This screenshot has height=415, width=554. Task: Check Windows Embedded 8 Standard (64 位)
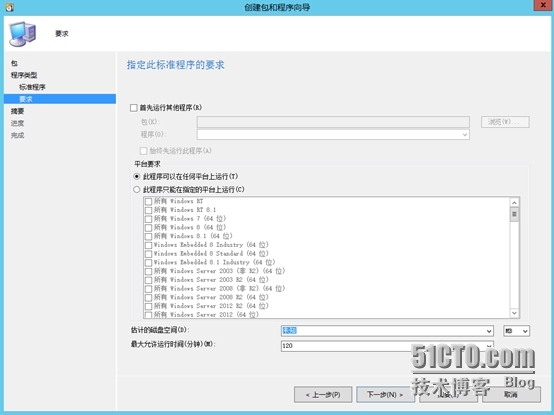[149, 254]
